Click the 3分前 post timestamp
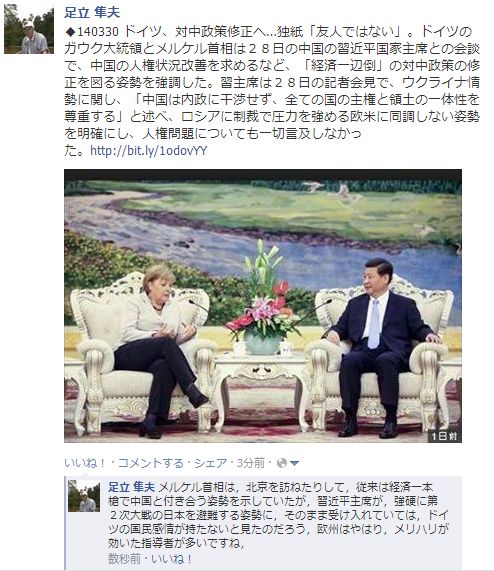494x571 pixels. (250, 463)
